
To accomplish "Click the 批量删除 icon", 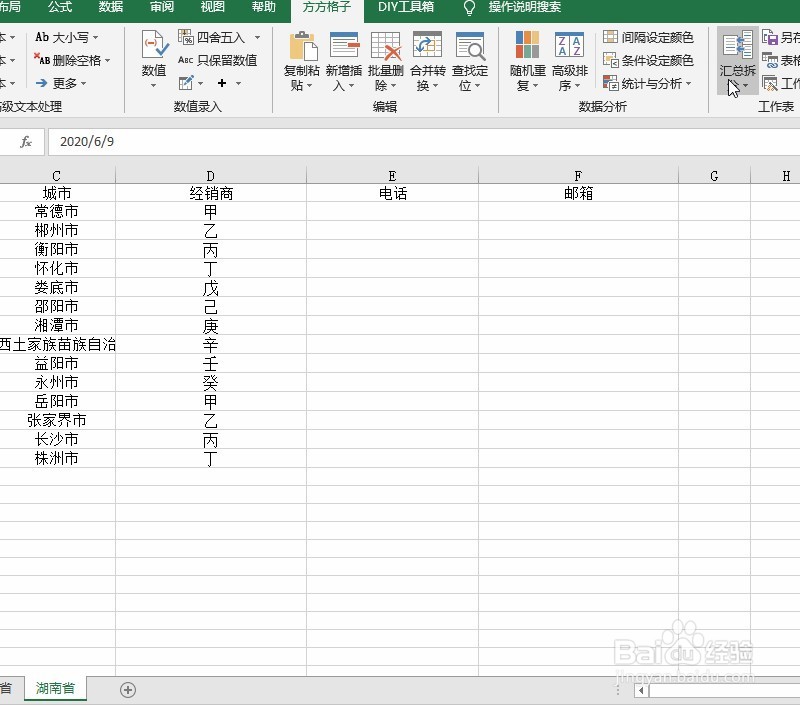I will (386, 46).
